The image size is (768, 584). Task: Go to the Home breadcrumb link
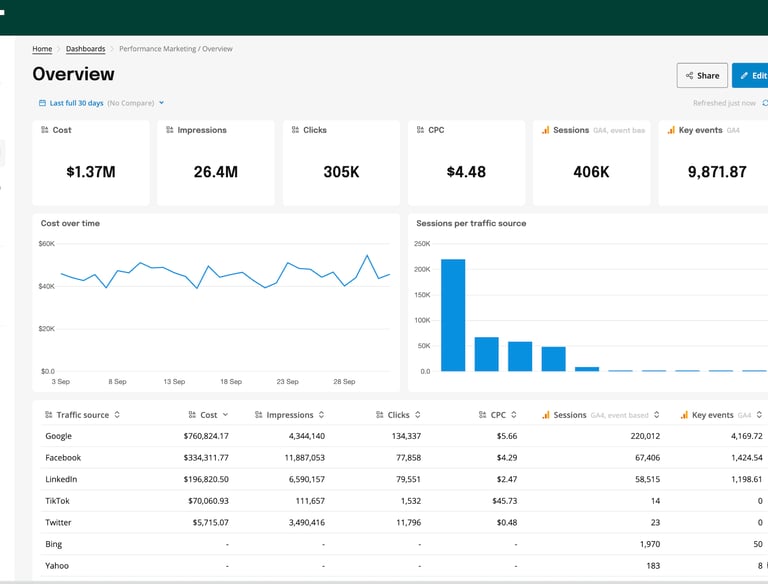(x=42, y=49)
